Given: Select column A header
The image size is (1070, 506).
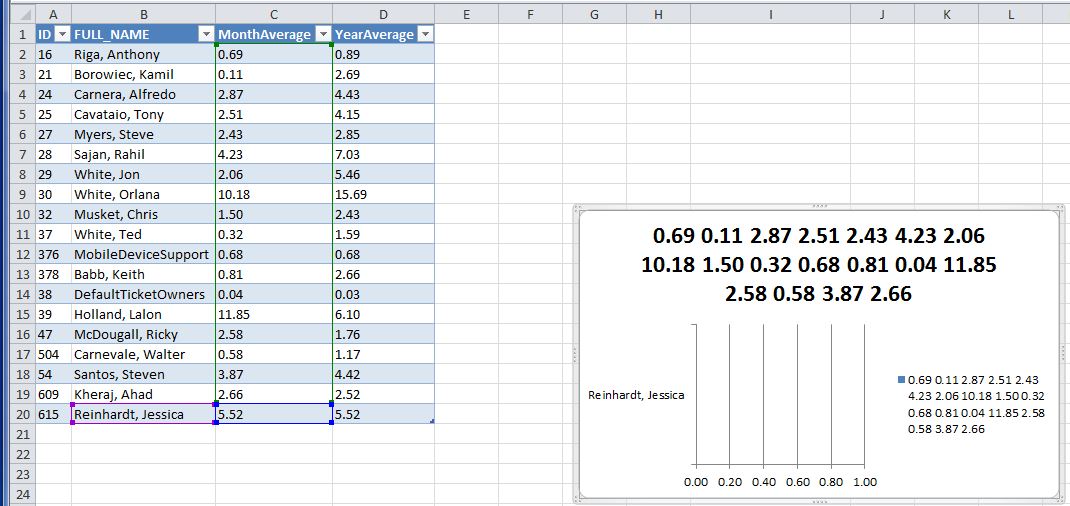Looking at the screenshot, I should point(53,14).
